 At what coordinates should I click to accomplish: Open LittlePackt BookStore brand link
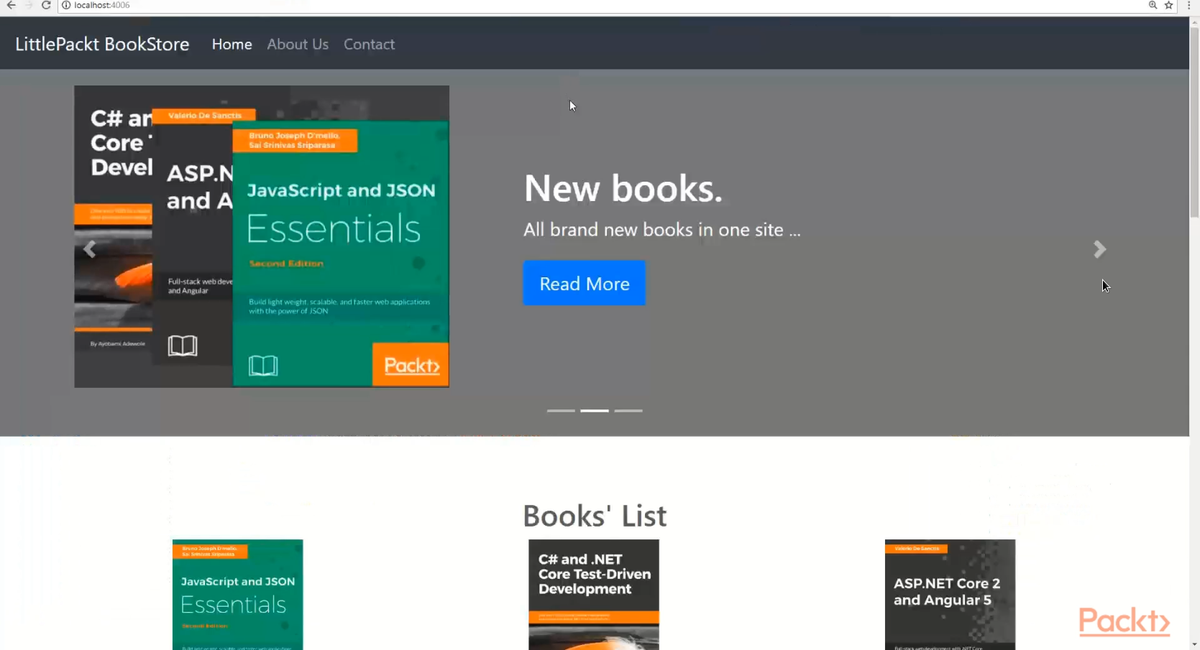pyautogui.click(x=102, y=44)
